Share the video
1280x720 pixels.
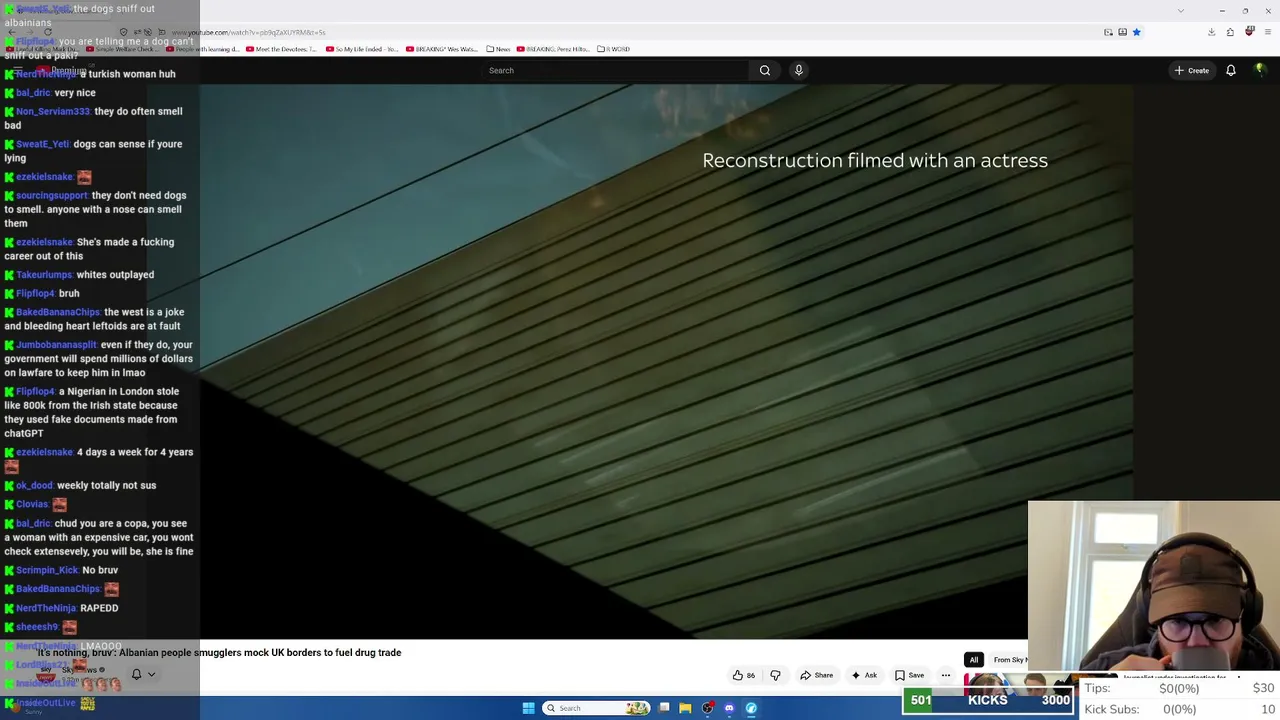[x=817, y=675]
